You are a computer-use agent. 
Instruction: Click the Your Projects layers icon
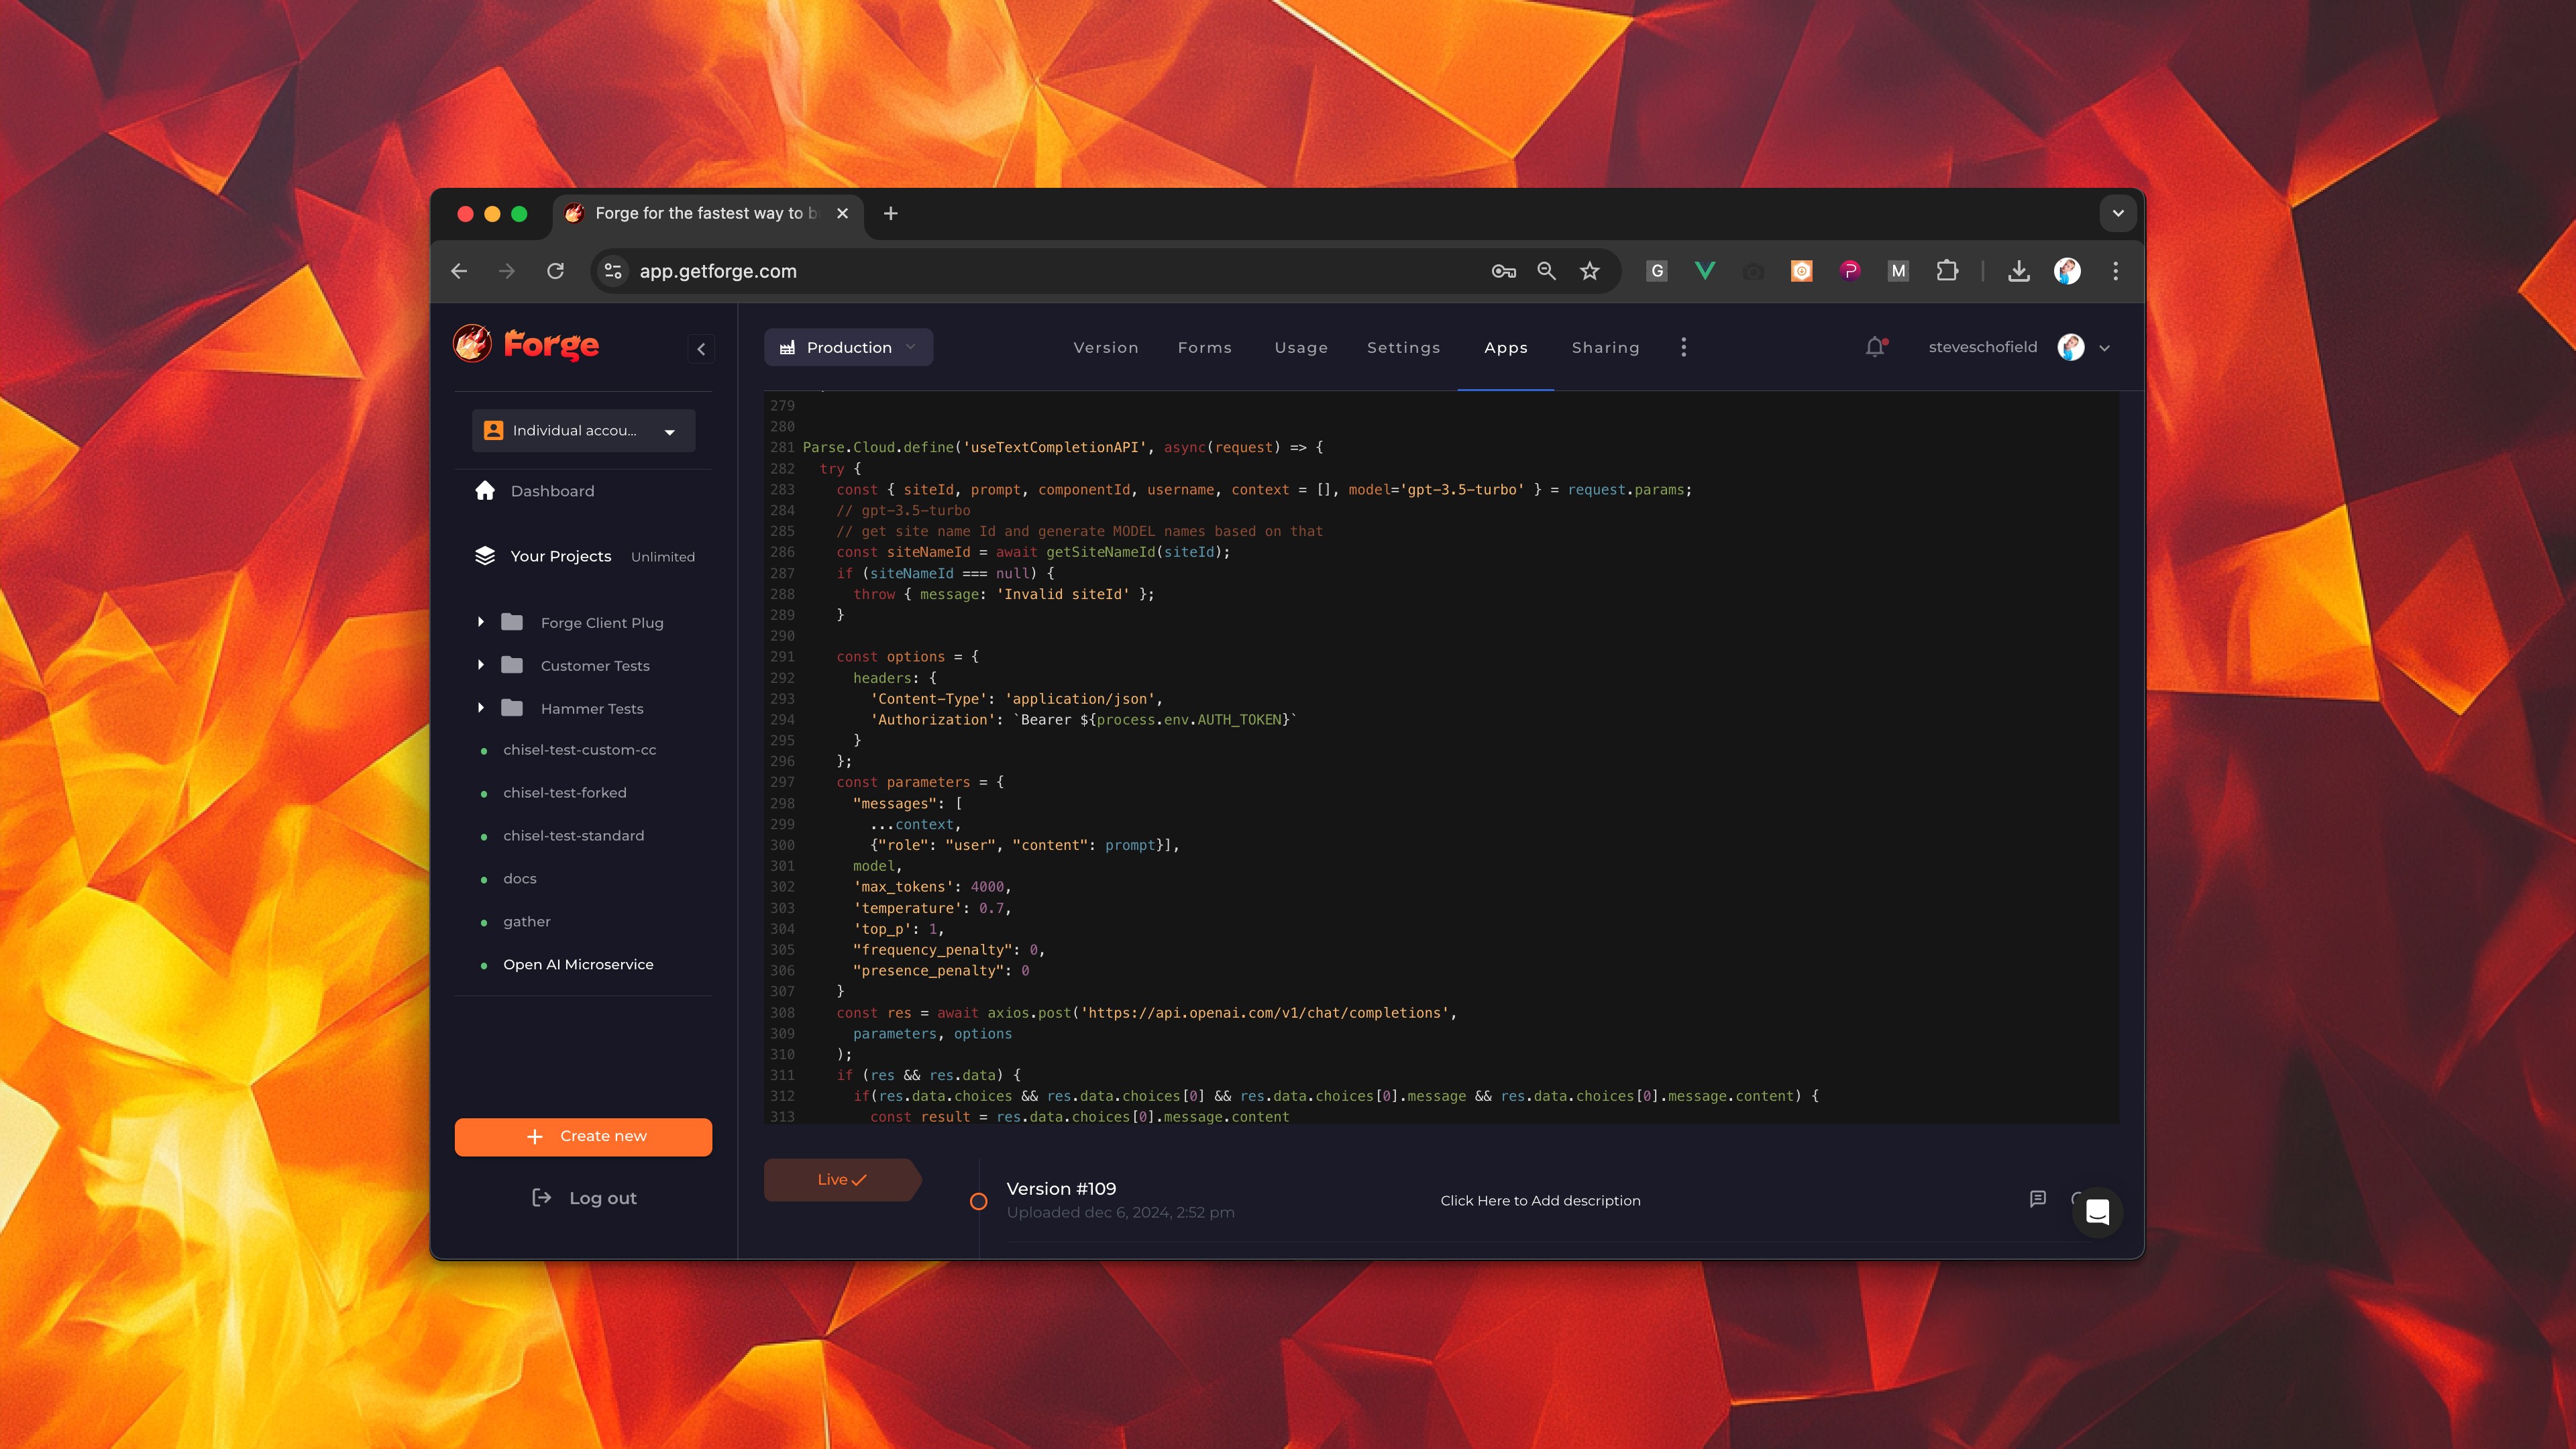tap(485, 556)
